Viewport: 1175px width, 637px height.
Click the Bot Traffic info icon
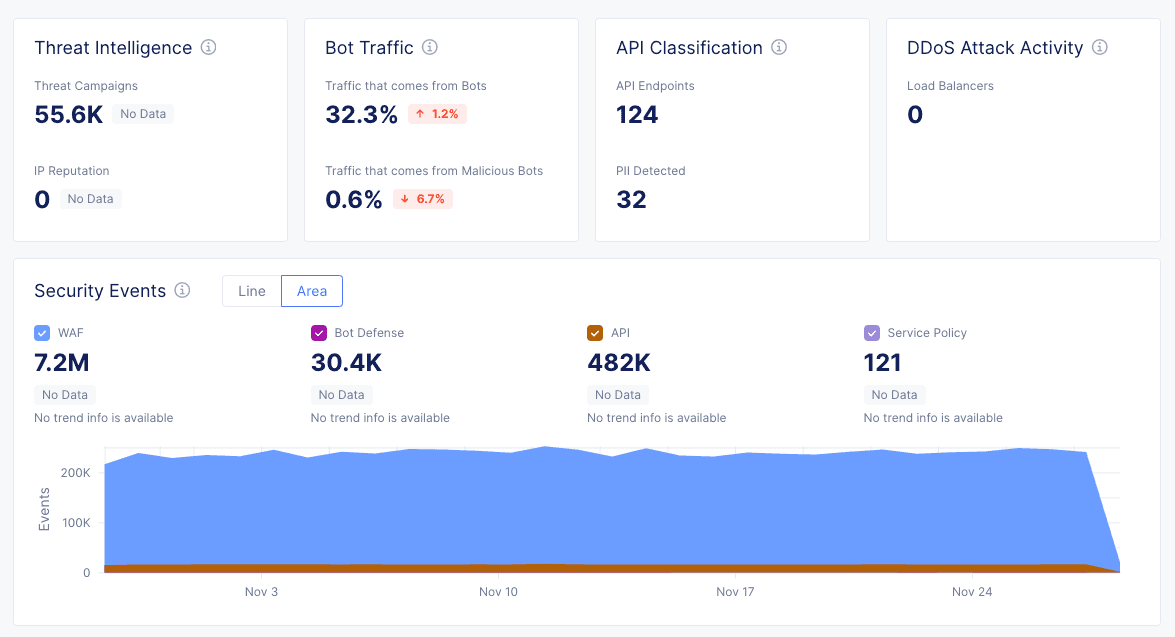pyautogui.click(x=430, y=47)
